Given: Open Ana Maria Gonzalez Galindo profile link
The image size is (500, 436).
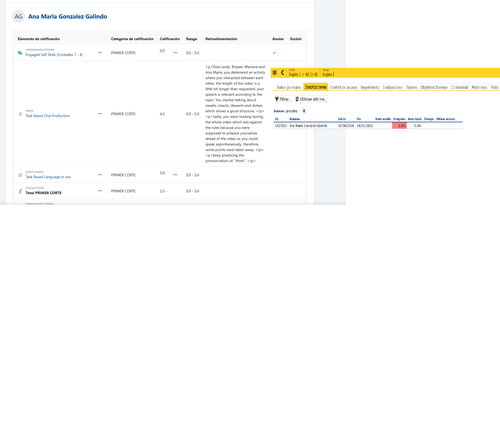Looking at the screenshot, I should click(68, 16).
